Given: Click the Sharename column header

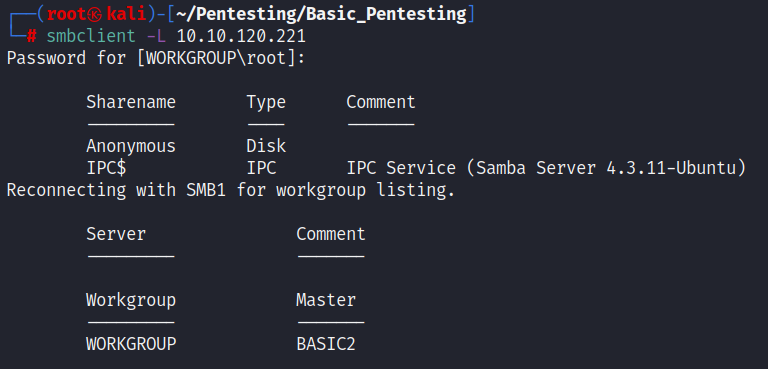Looking at the screenshot, I should 131,102.
